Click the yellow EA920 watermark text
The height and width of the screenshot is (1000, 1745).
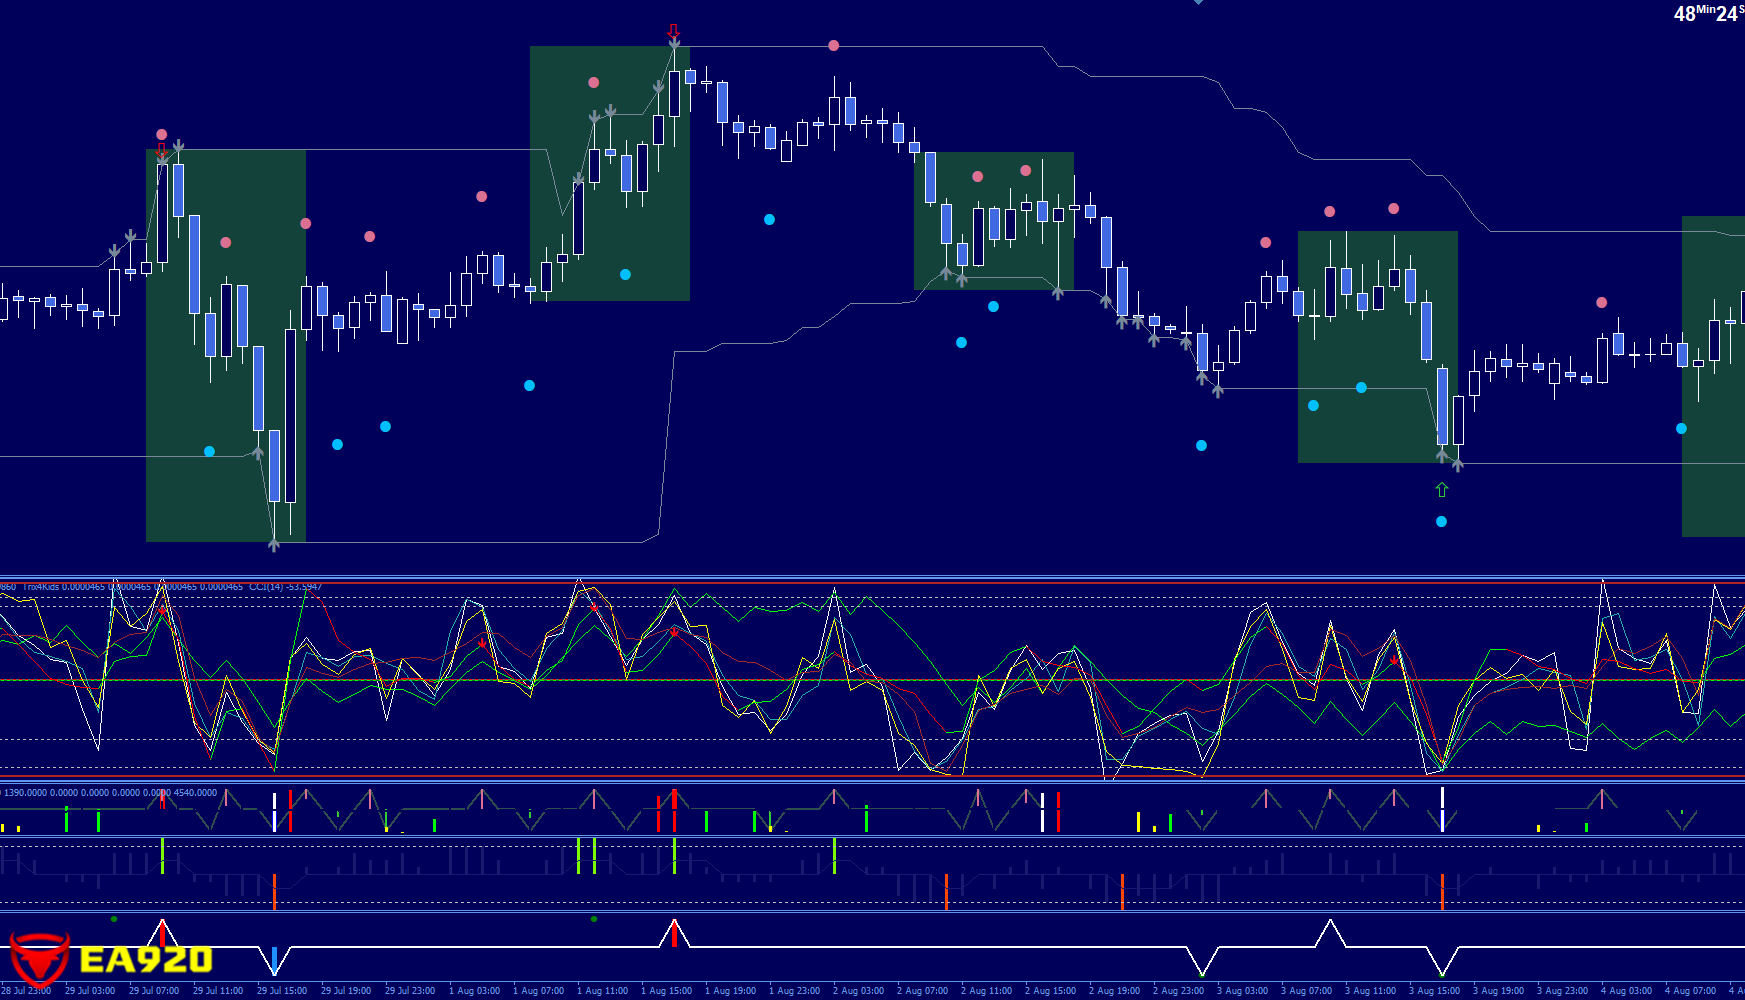[146, 960]
